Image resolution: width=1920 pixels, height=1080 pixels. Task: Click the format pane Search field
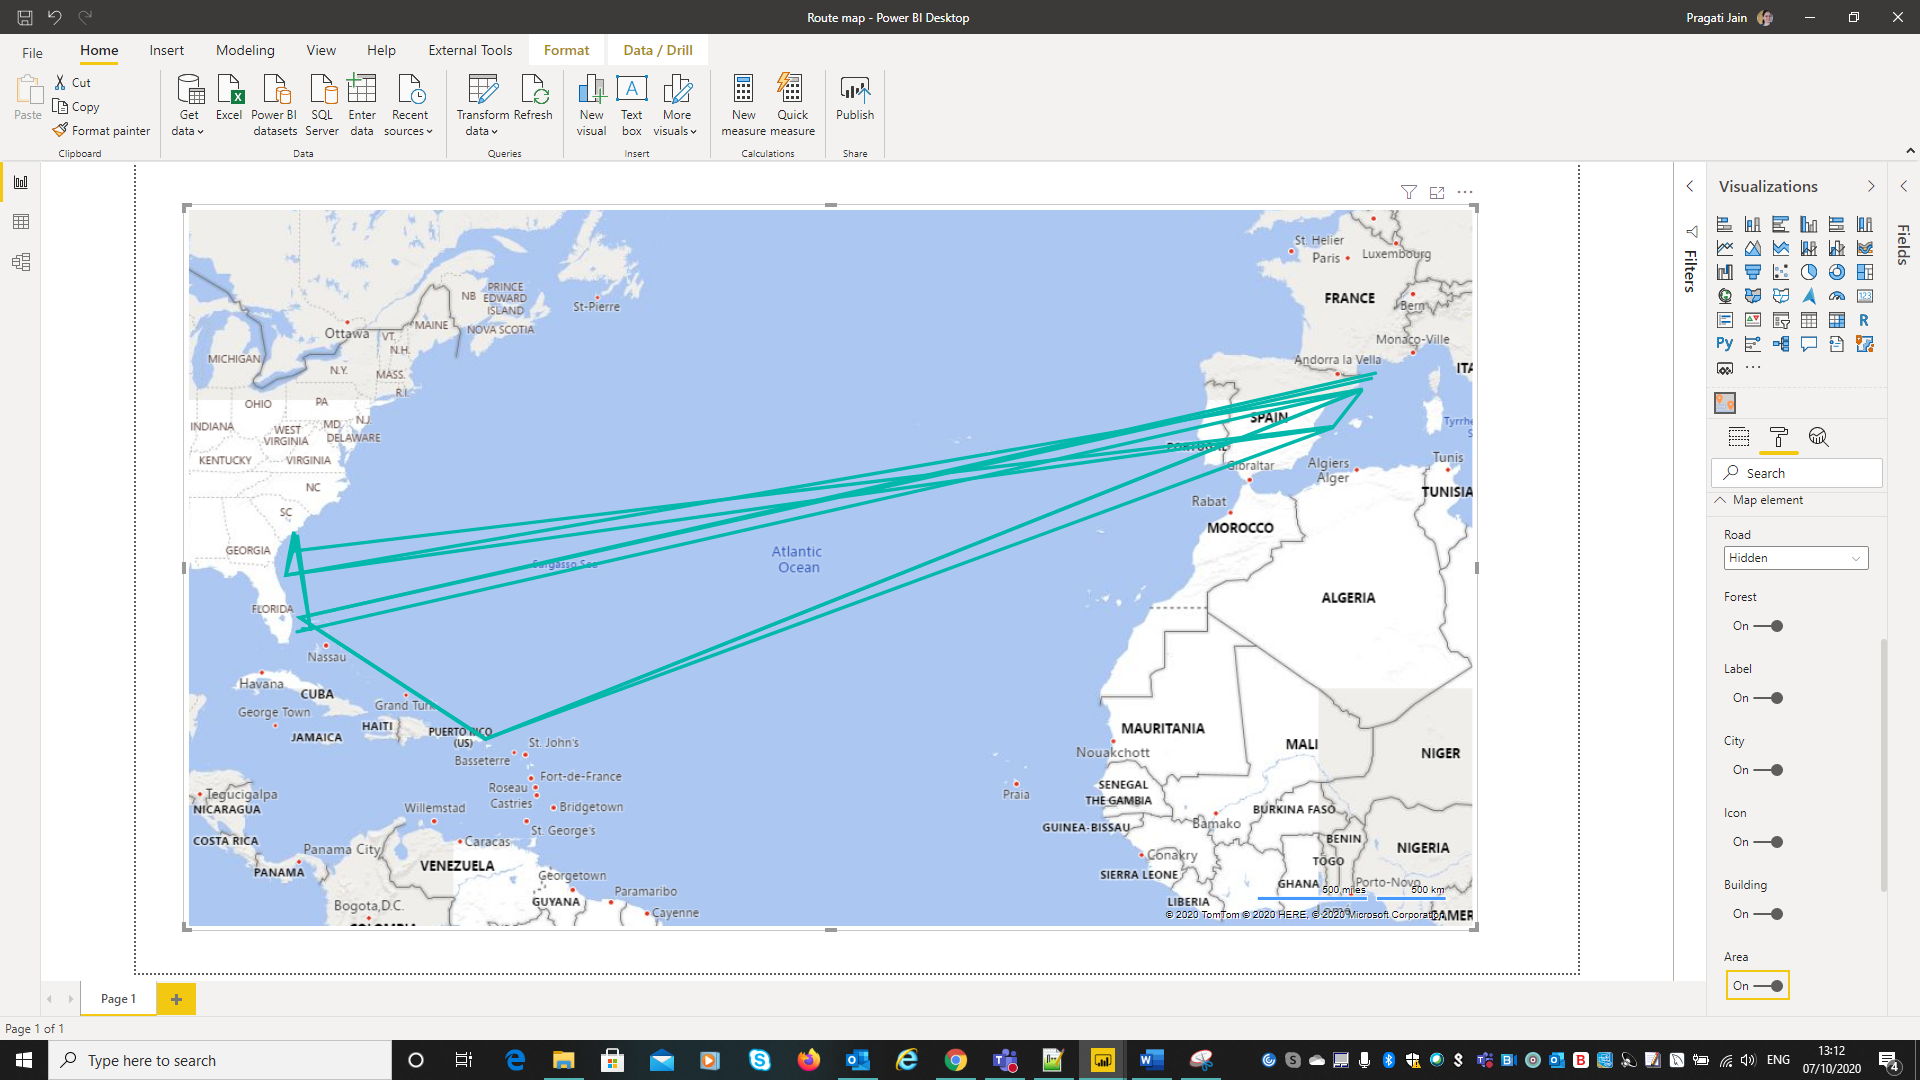coord(1797,473)
